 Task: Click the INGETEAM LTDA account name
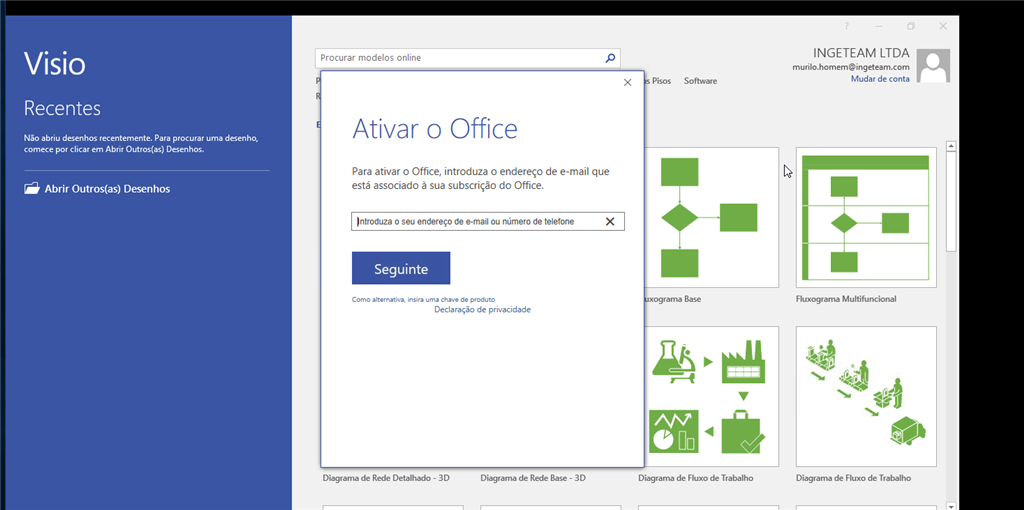(861, 53)
